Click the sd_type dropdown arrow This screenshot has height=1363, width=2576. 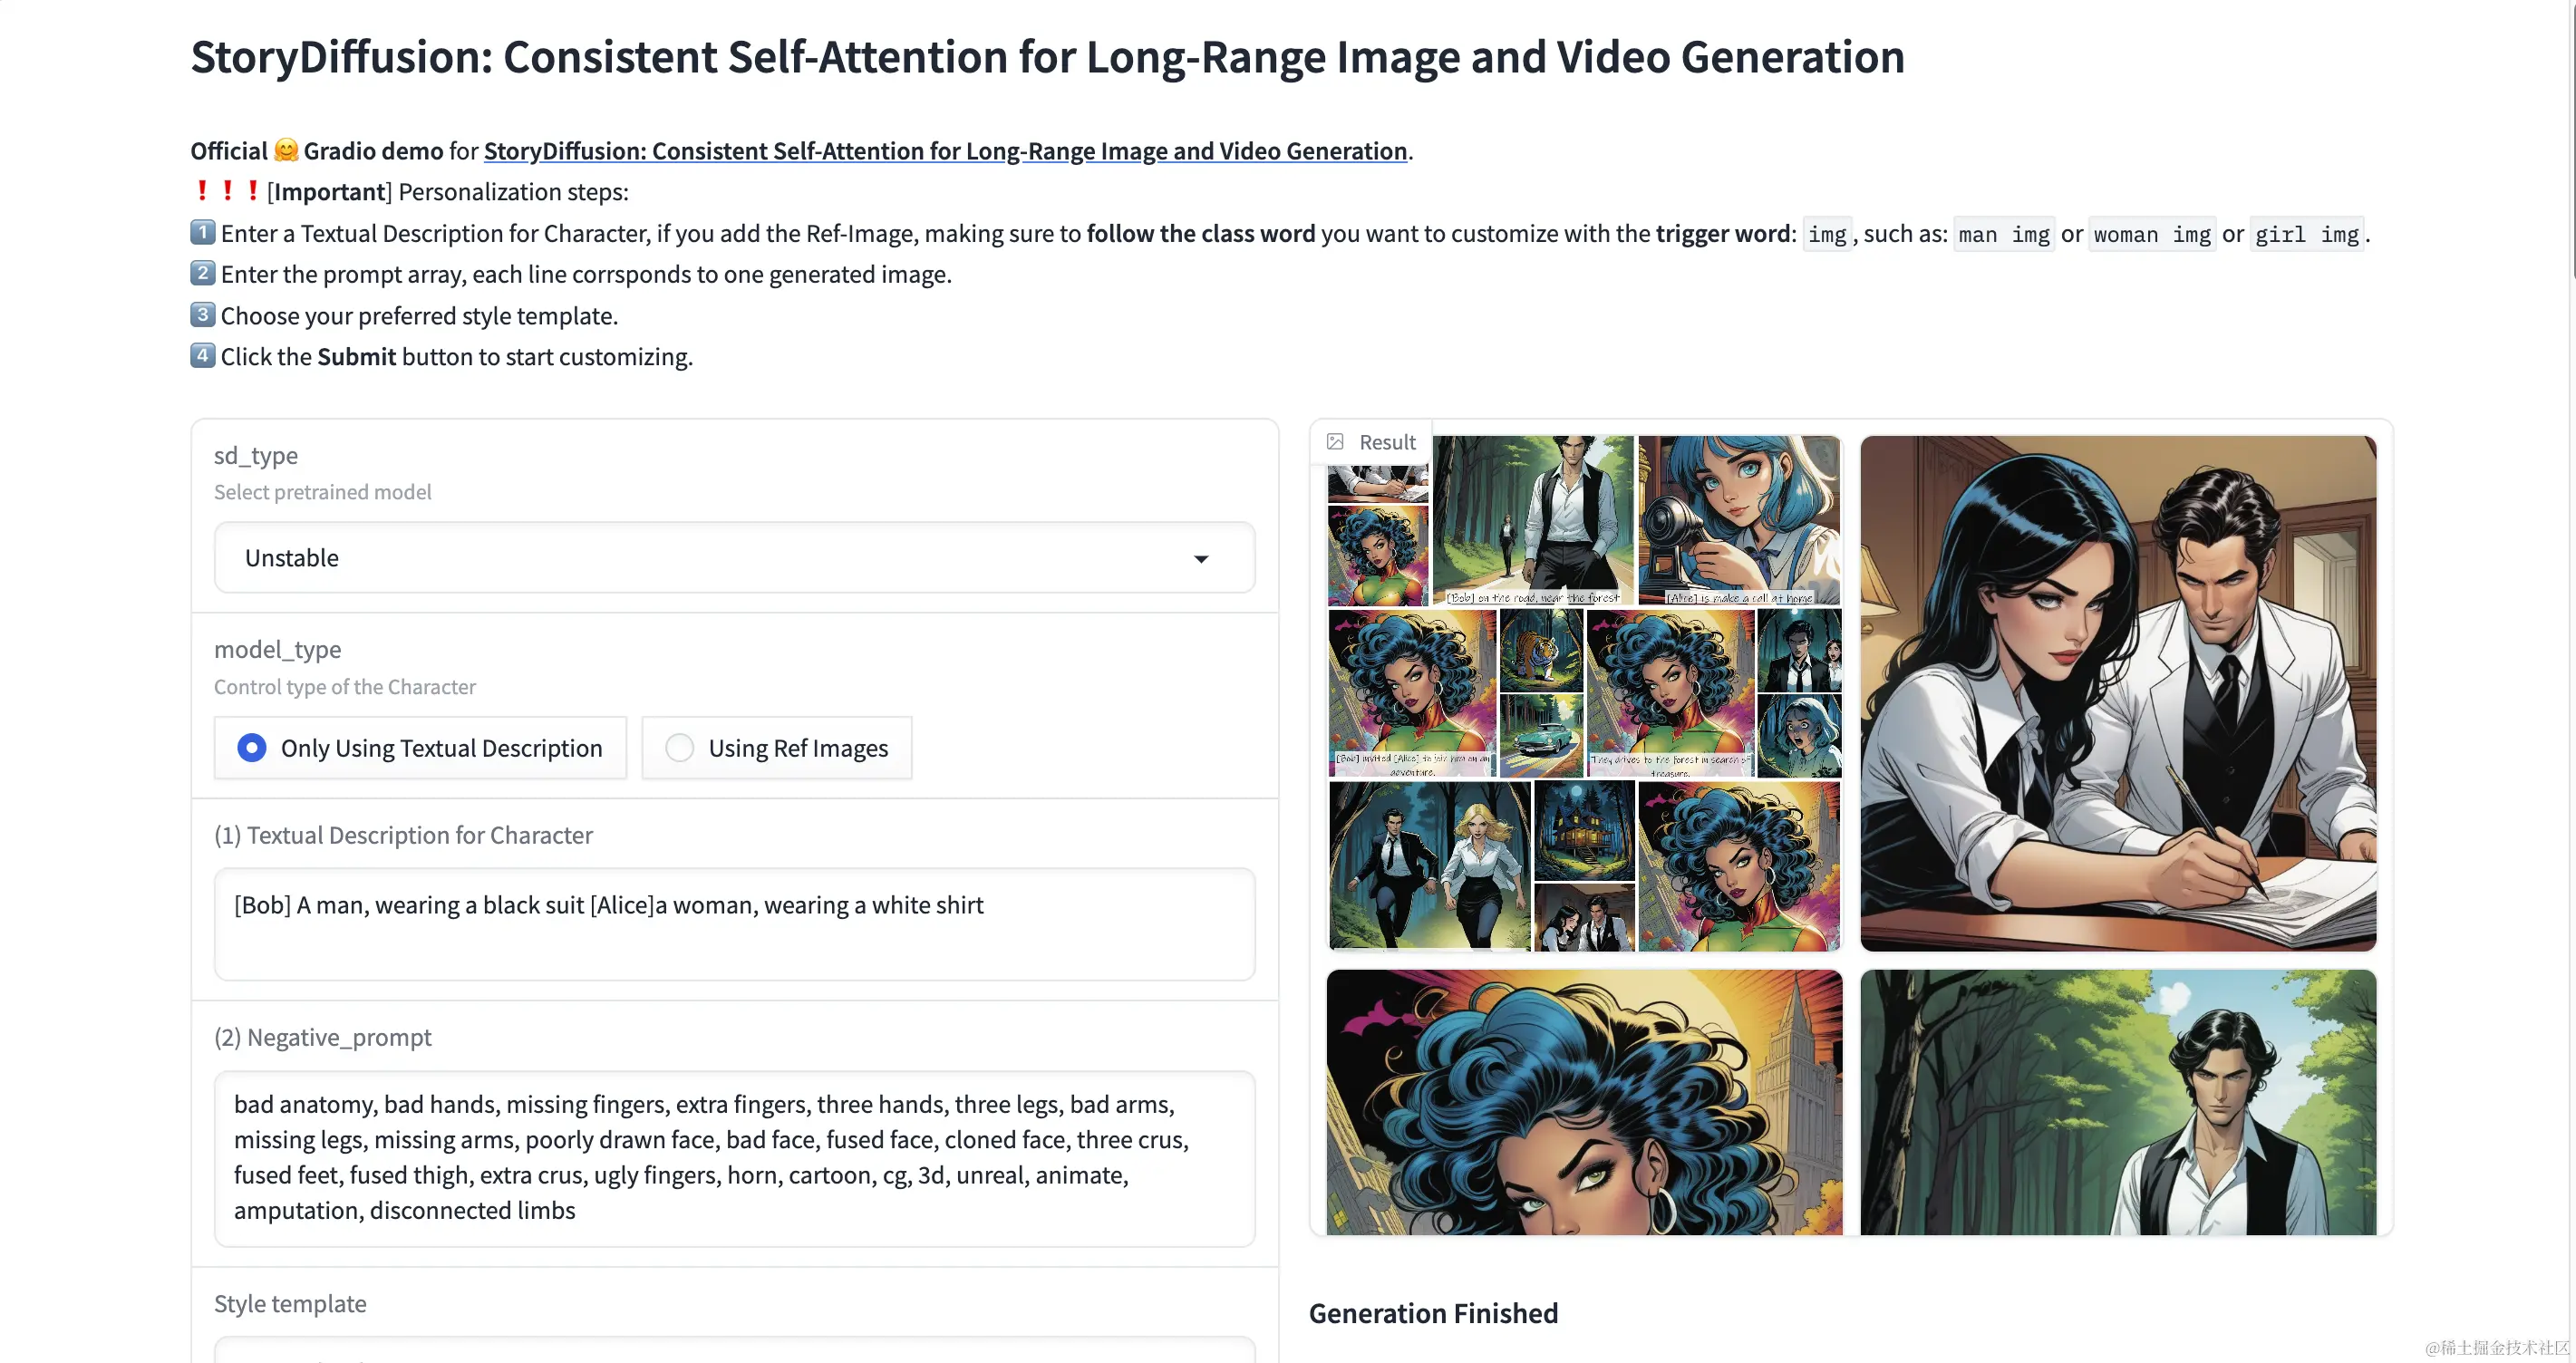pyautogui.click(x=1201, y=558)
